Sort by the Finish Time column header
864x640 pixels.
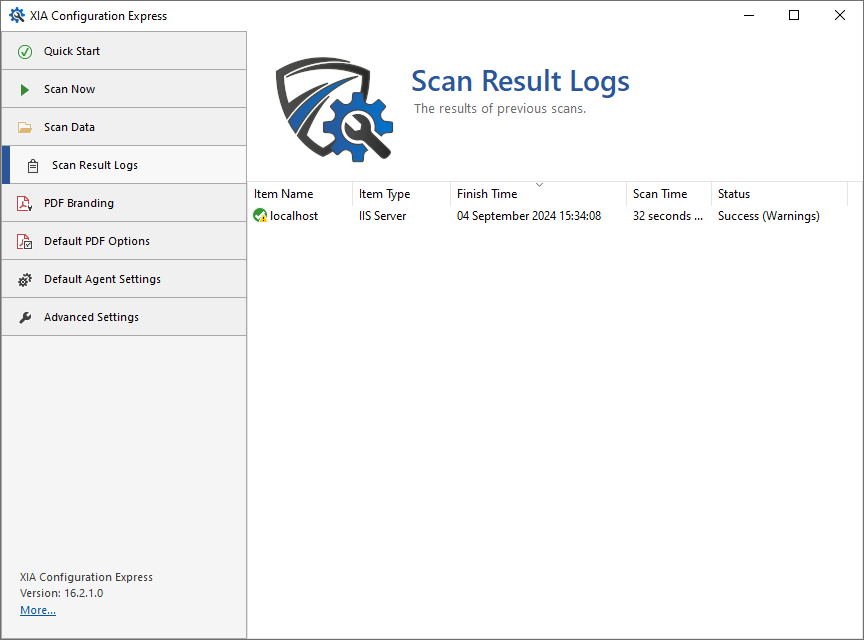538,194
